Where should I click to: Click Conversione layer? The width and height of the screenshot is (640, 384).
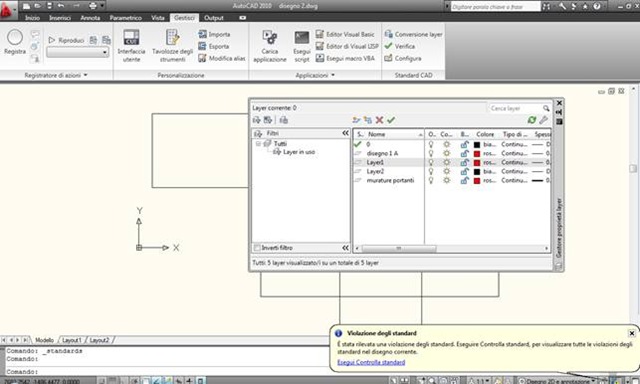pyautogui.click(x=413, y=34)
